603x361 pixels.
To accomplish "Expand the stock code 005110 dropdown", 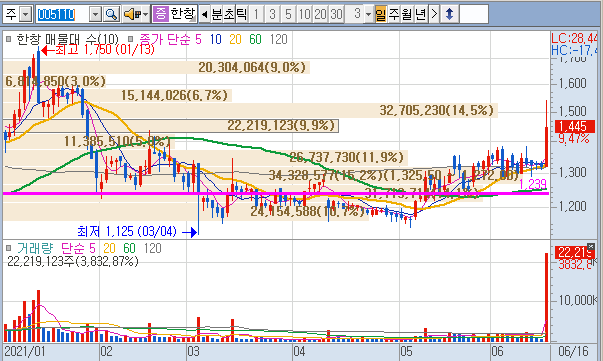I will [x=95, y=15].
